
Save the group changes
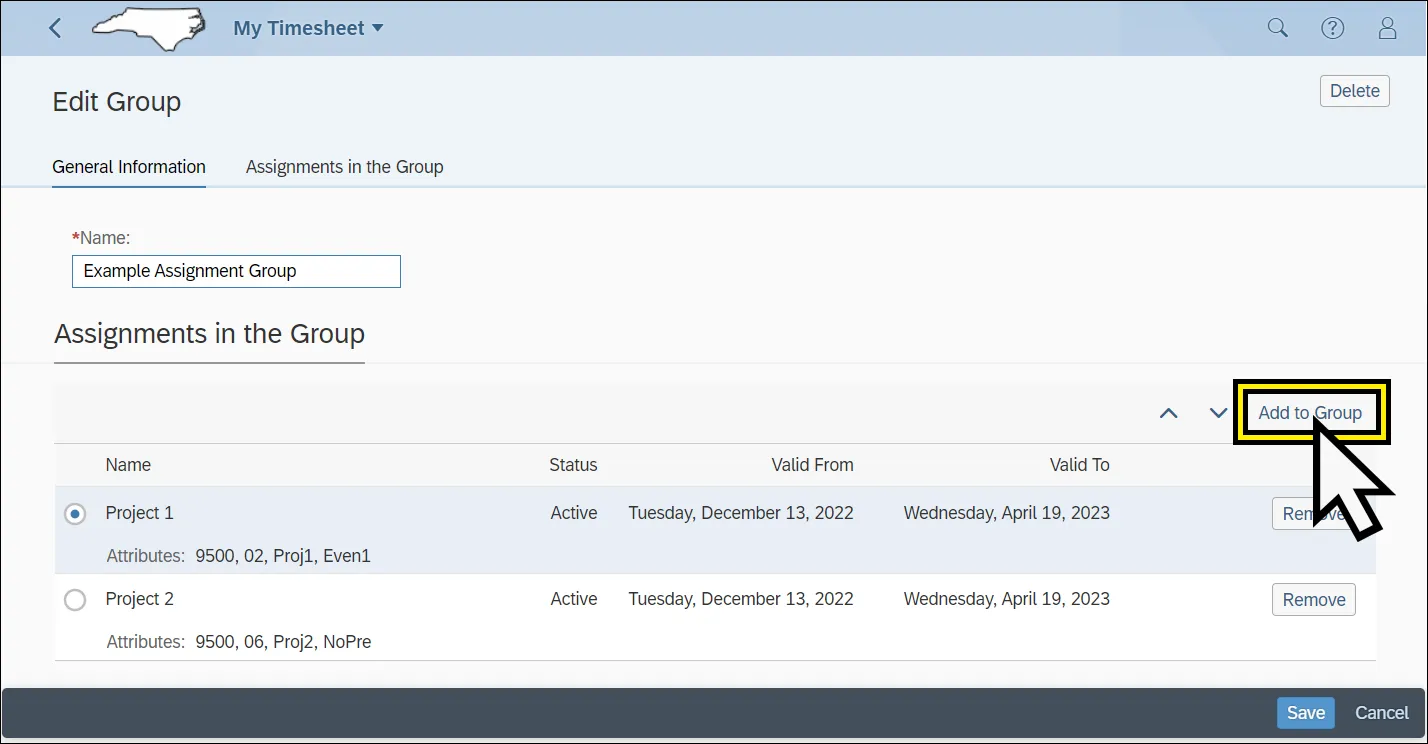(x=1305, y=713)
